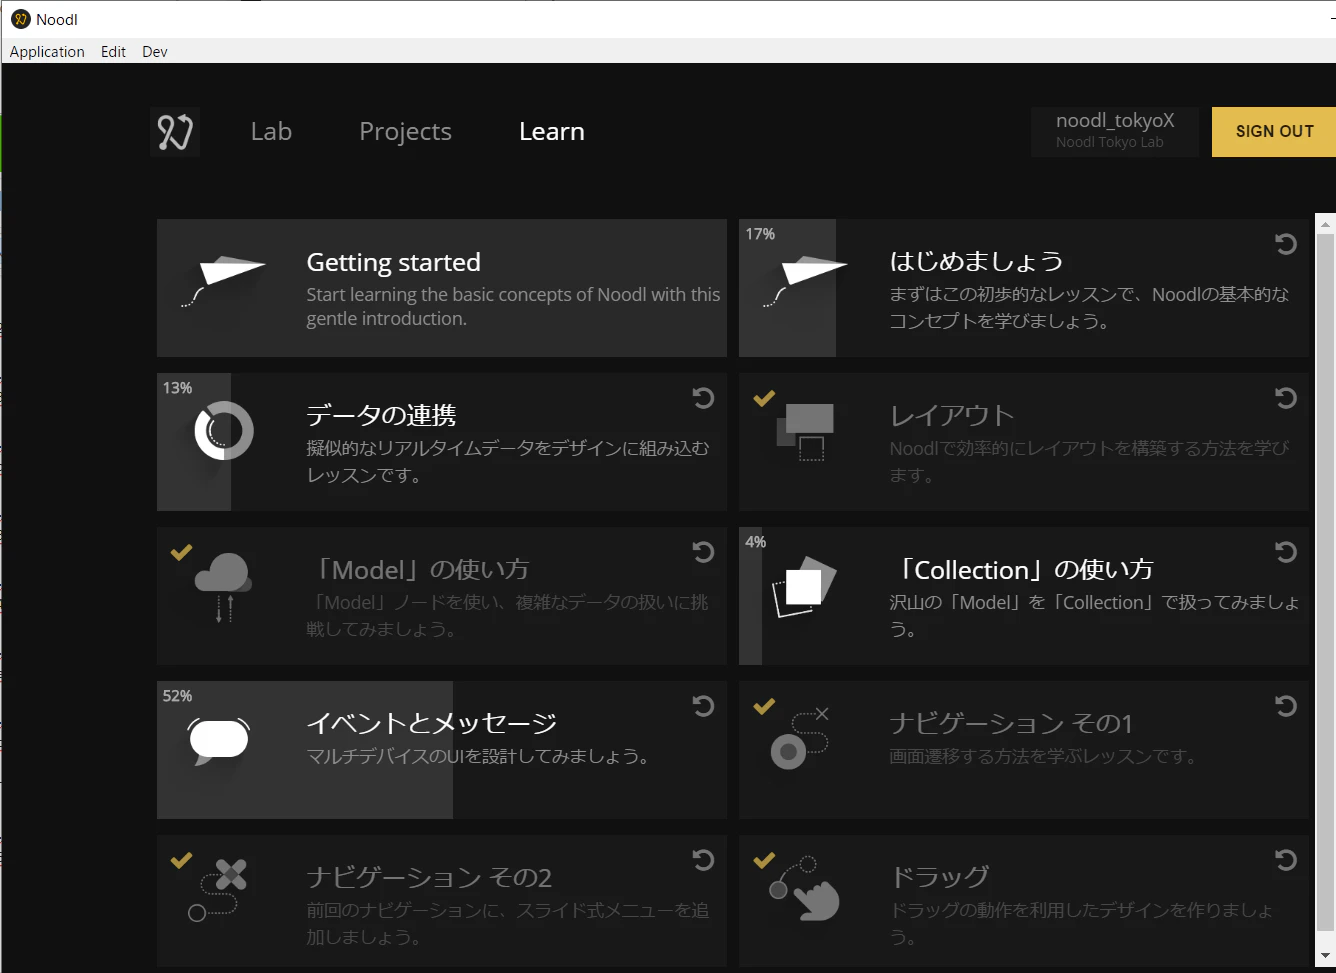Click the paper plane icon of Getting started

click(x=223, y=281)
